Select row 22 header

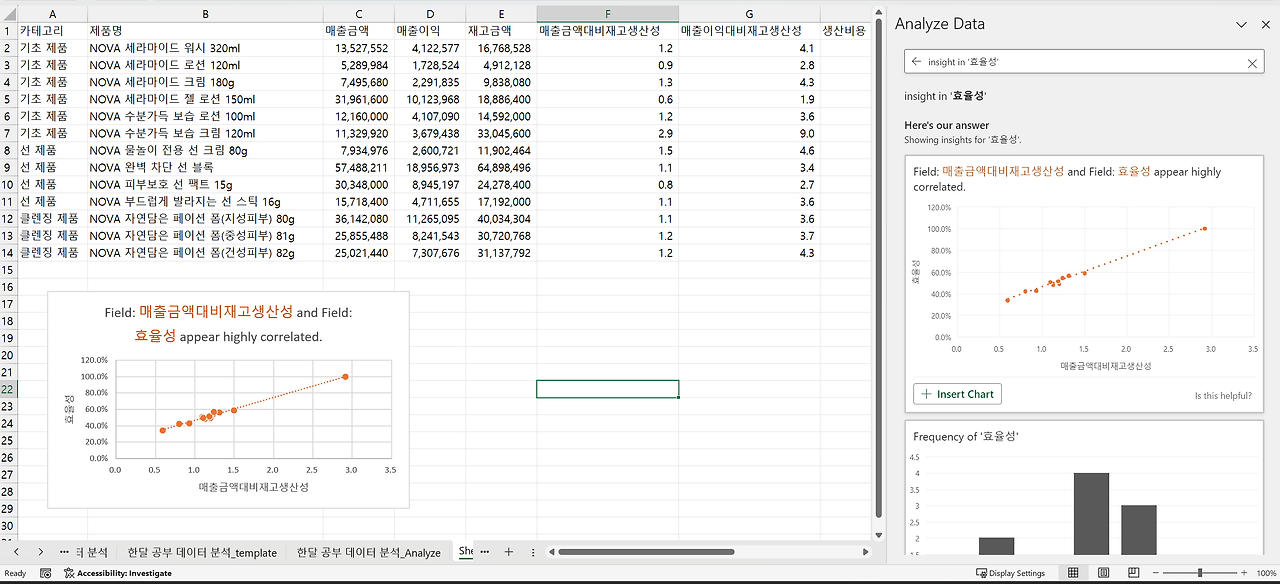click(x=9, y=389)
